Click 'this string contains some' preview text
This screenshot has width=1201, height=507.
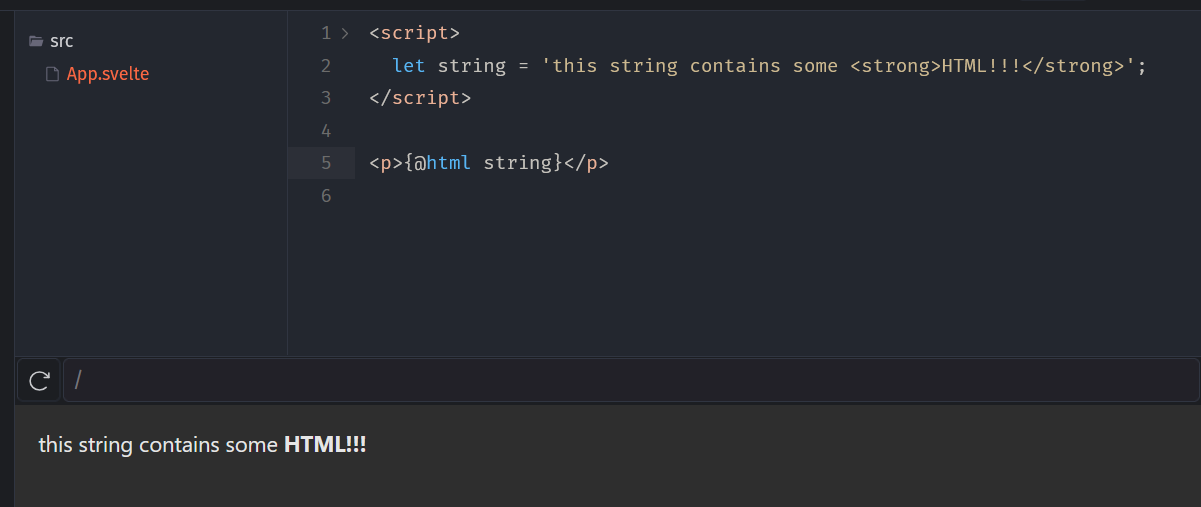158,444
